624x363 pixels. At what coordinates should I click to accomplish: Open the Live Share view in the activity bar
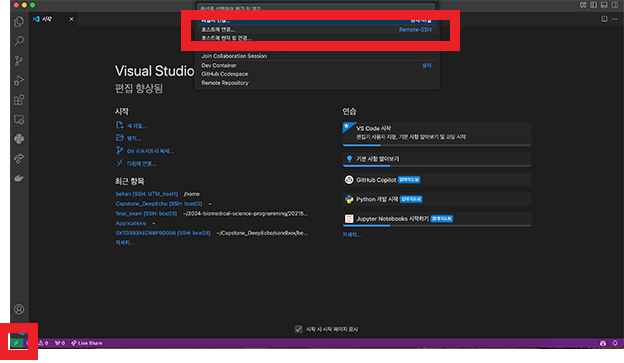point(19,158)
